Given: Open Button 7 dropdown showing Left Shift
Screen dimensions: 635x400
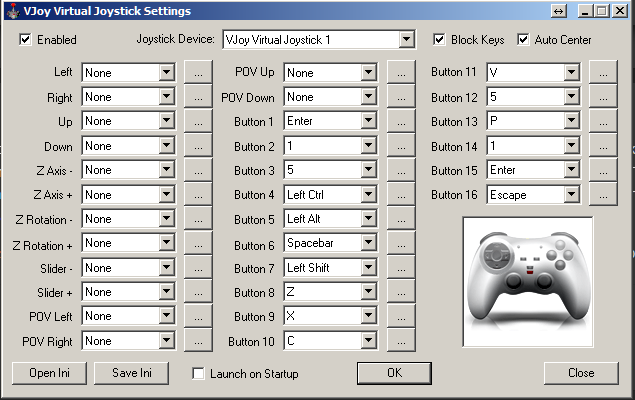Looking at the screenshot, I should (369, 268).
